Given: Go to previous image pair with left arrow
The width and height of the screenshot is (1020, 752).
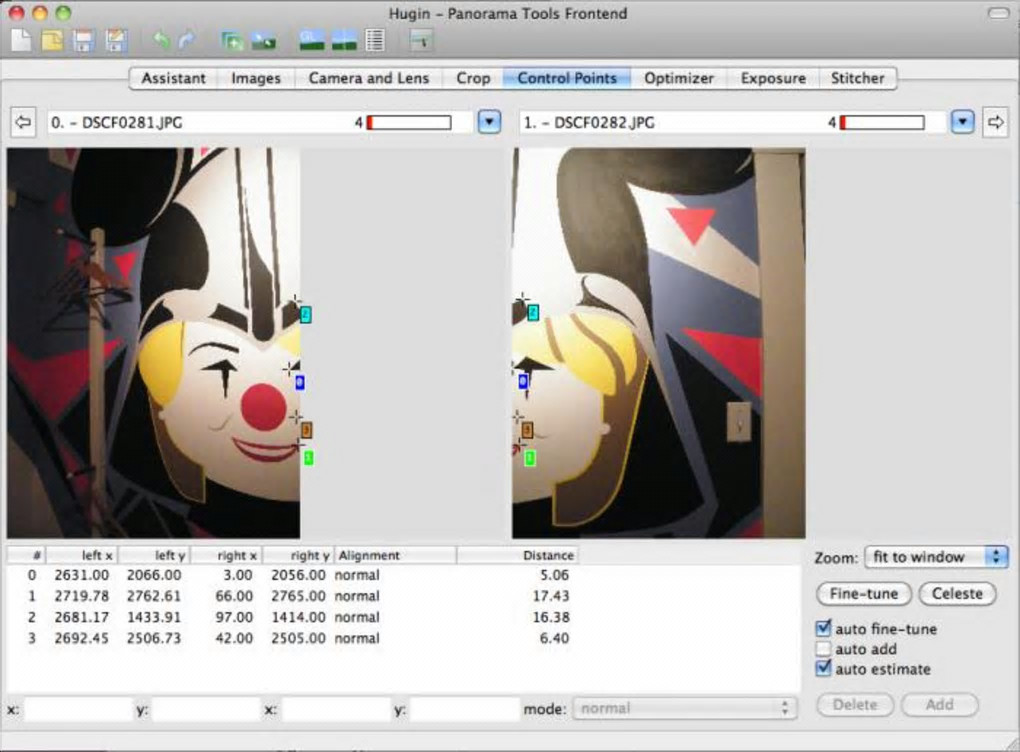Looking at the screenshot, I should coord(23,122).
